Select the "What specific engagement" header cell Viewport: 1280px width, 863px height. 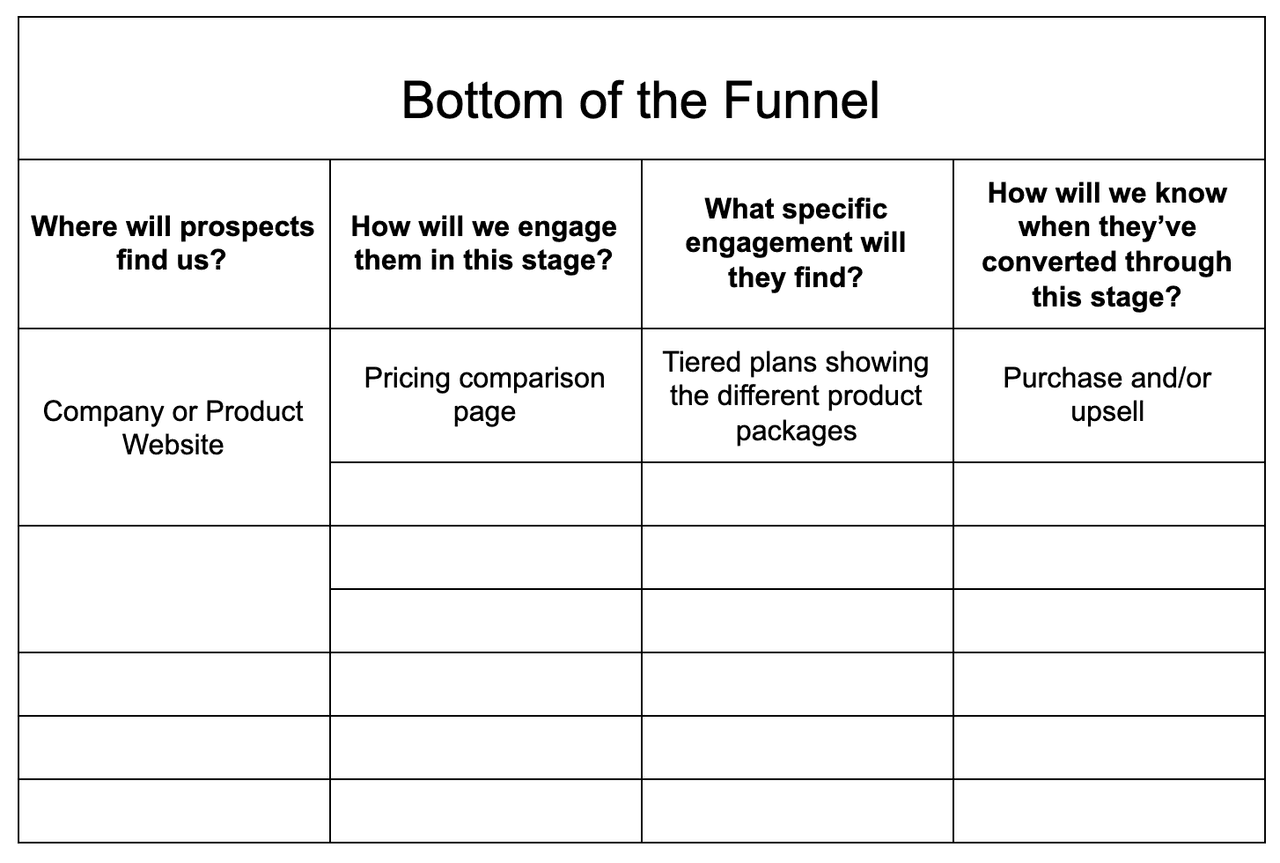point(796,243)
